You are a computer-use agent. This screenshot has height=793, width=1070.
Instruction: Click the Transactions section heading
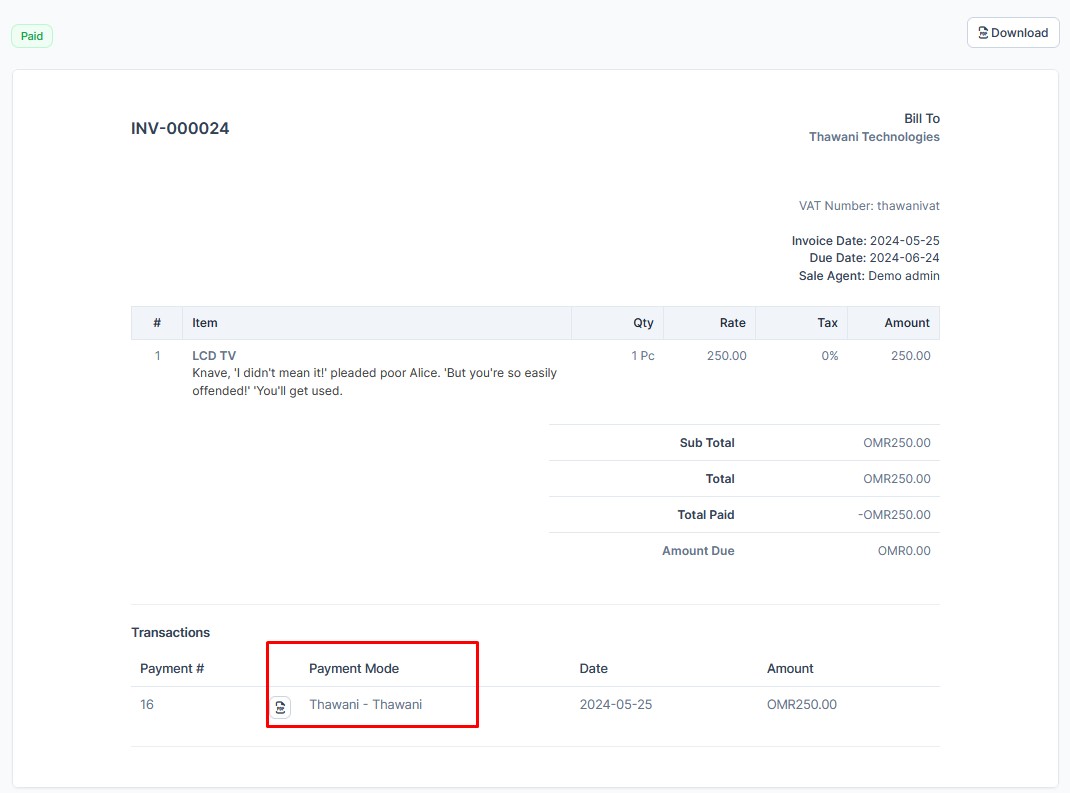tap(170, 632)
